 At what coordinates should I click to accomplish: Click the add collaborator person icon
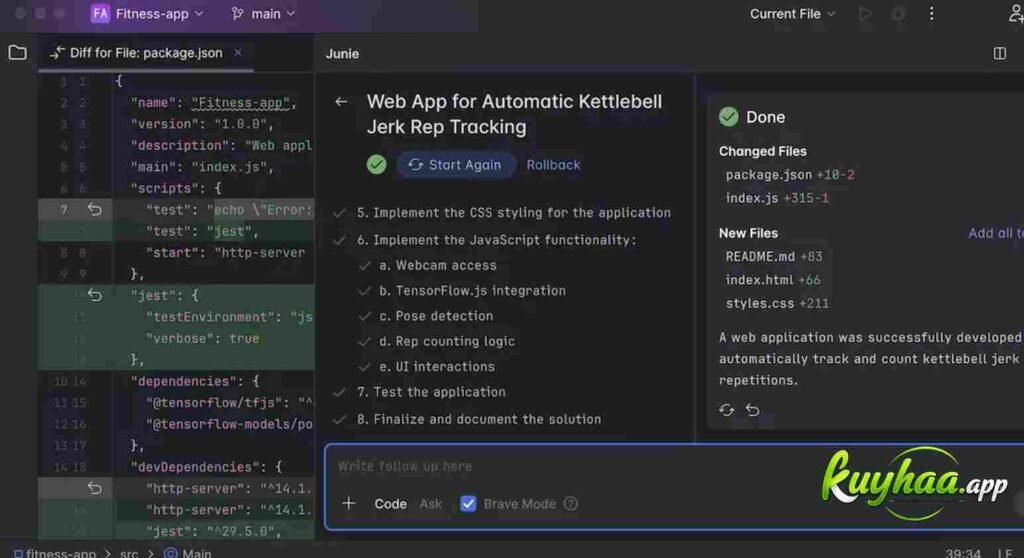[x=1016, y=14]
